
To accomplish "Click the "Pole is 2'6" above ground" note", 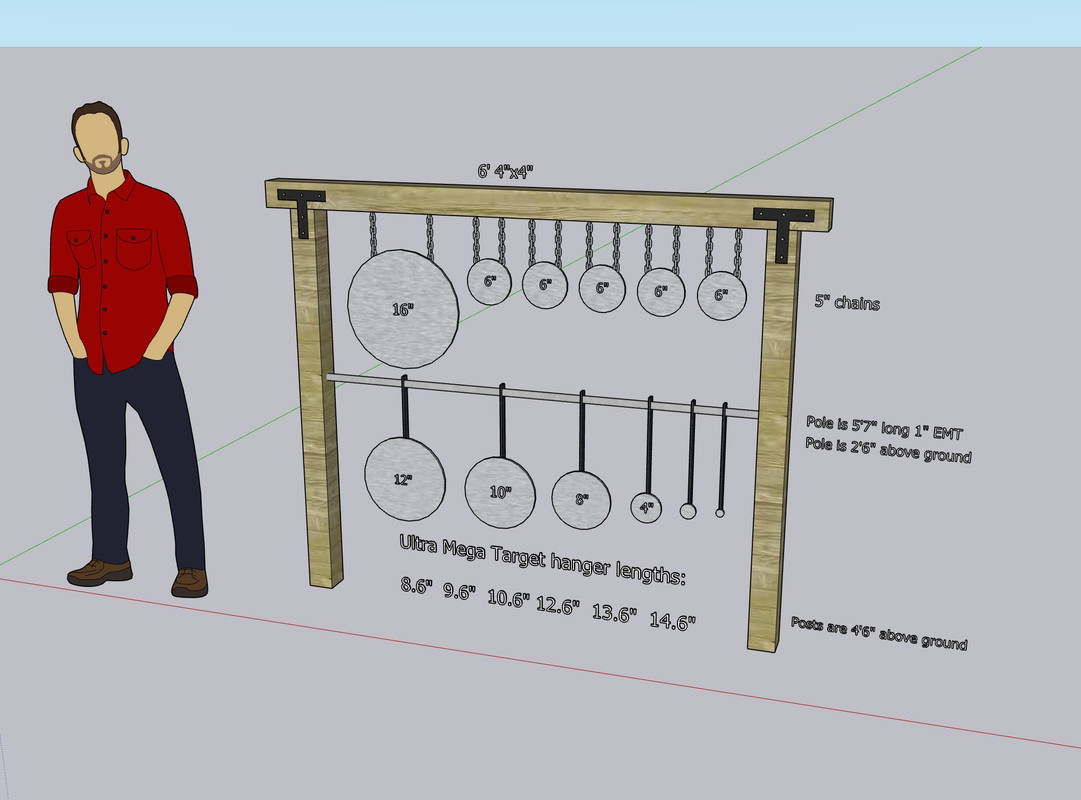I will [x=888, y=450].
